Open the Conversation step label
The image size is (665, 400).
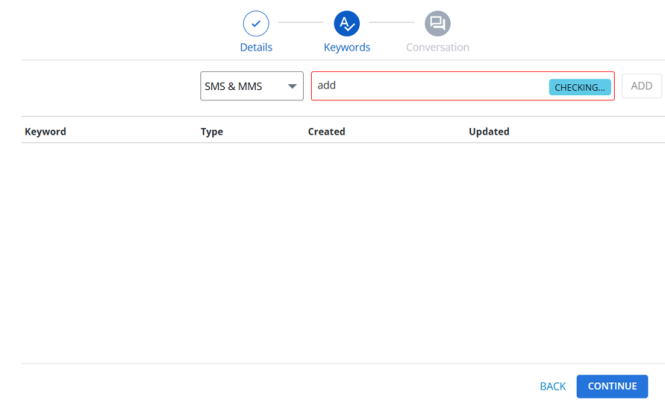(x=437, y=47)
